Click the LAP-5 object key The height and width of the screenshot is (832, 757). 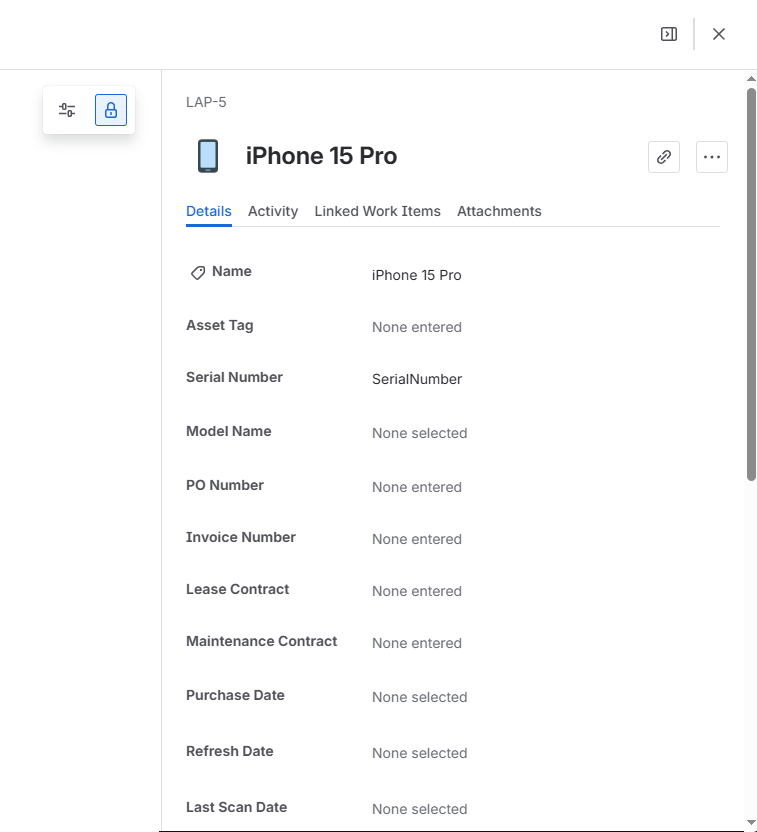(x=206, y=102)
